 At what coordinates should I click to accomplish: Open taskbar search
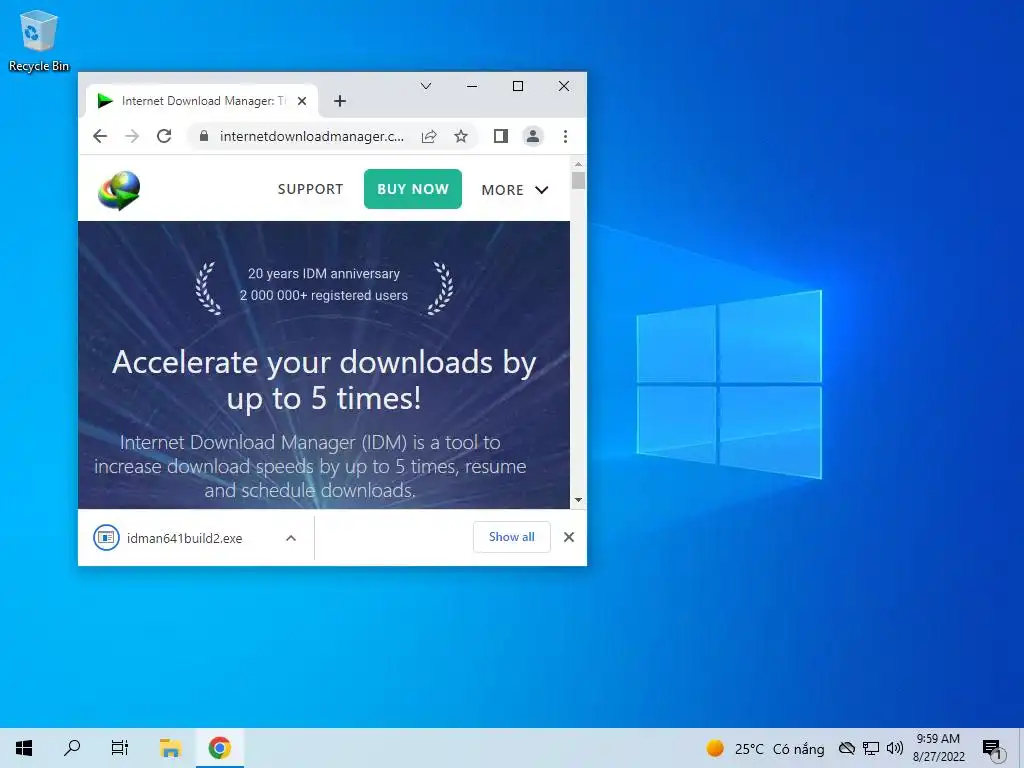(x=72, y=748)
